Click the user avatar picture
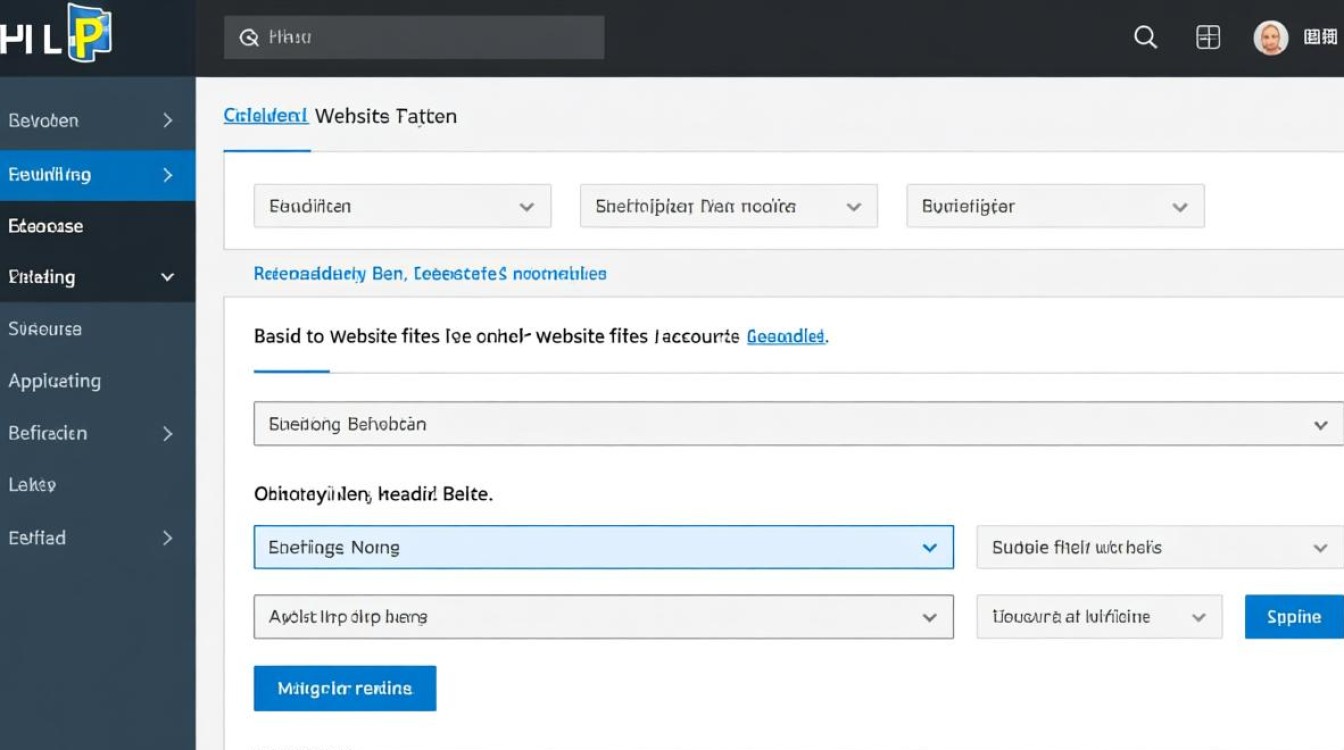Image resolution: width=1344 pixels, height=750 pixels. pos(1270,38)
